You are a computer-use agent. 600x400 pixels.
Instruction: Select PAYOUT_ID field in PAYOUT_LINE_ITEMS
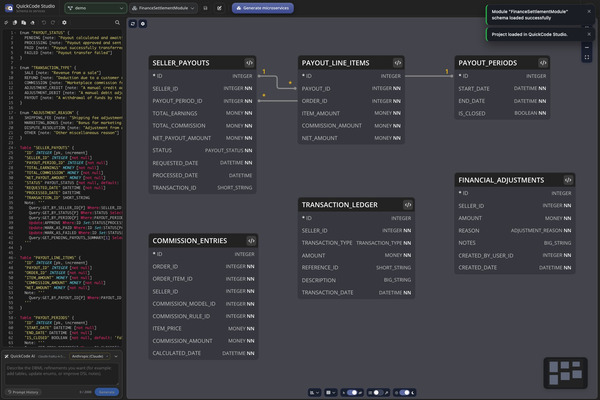(351, 88)
